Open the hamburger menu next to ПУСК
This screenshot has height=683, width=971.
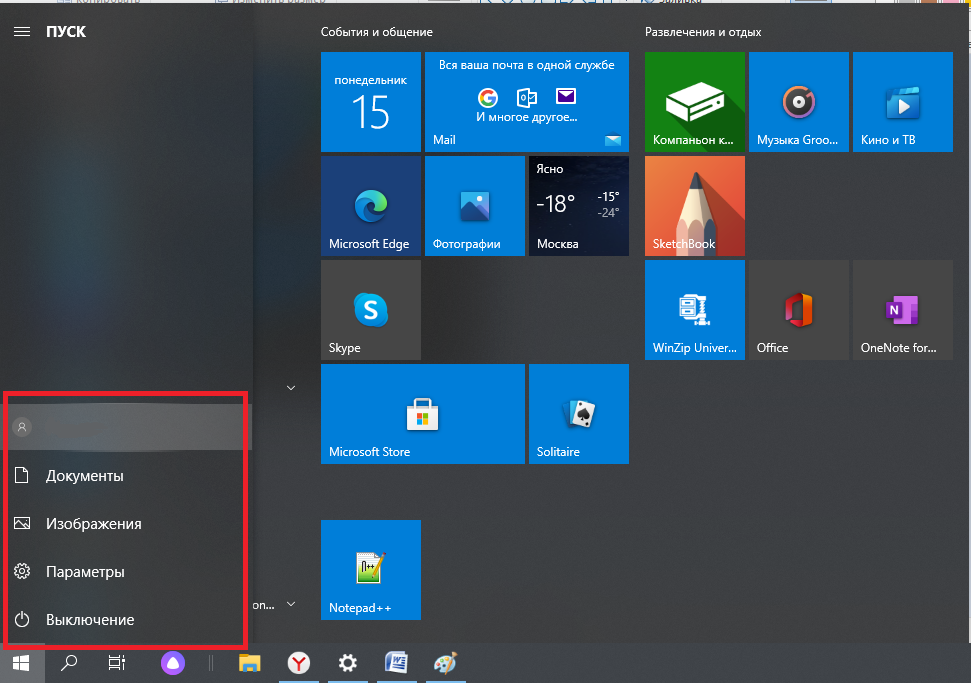(x=22, y=32)
